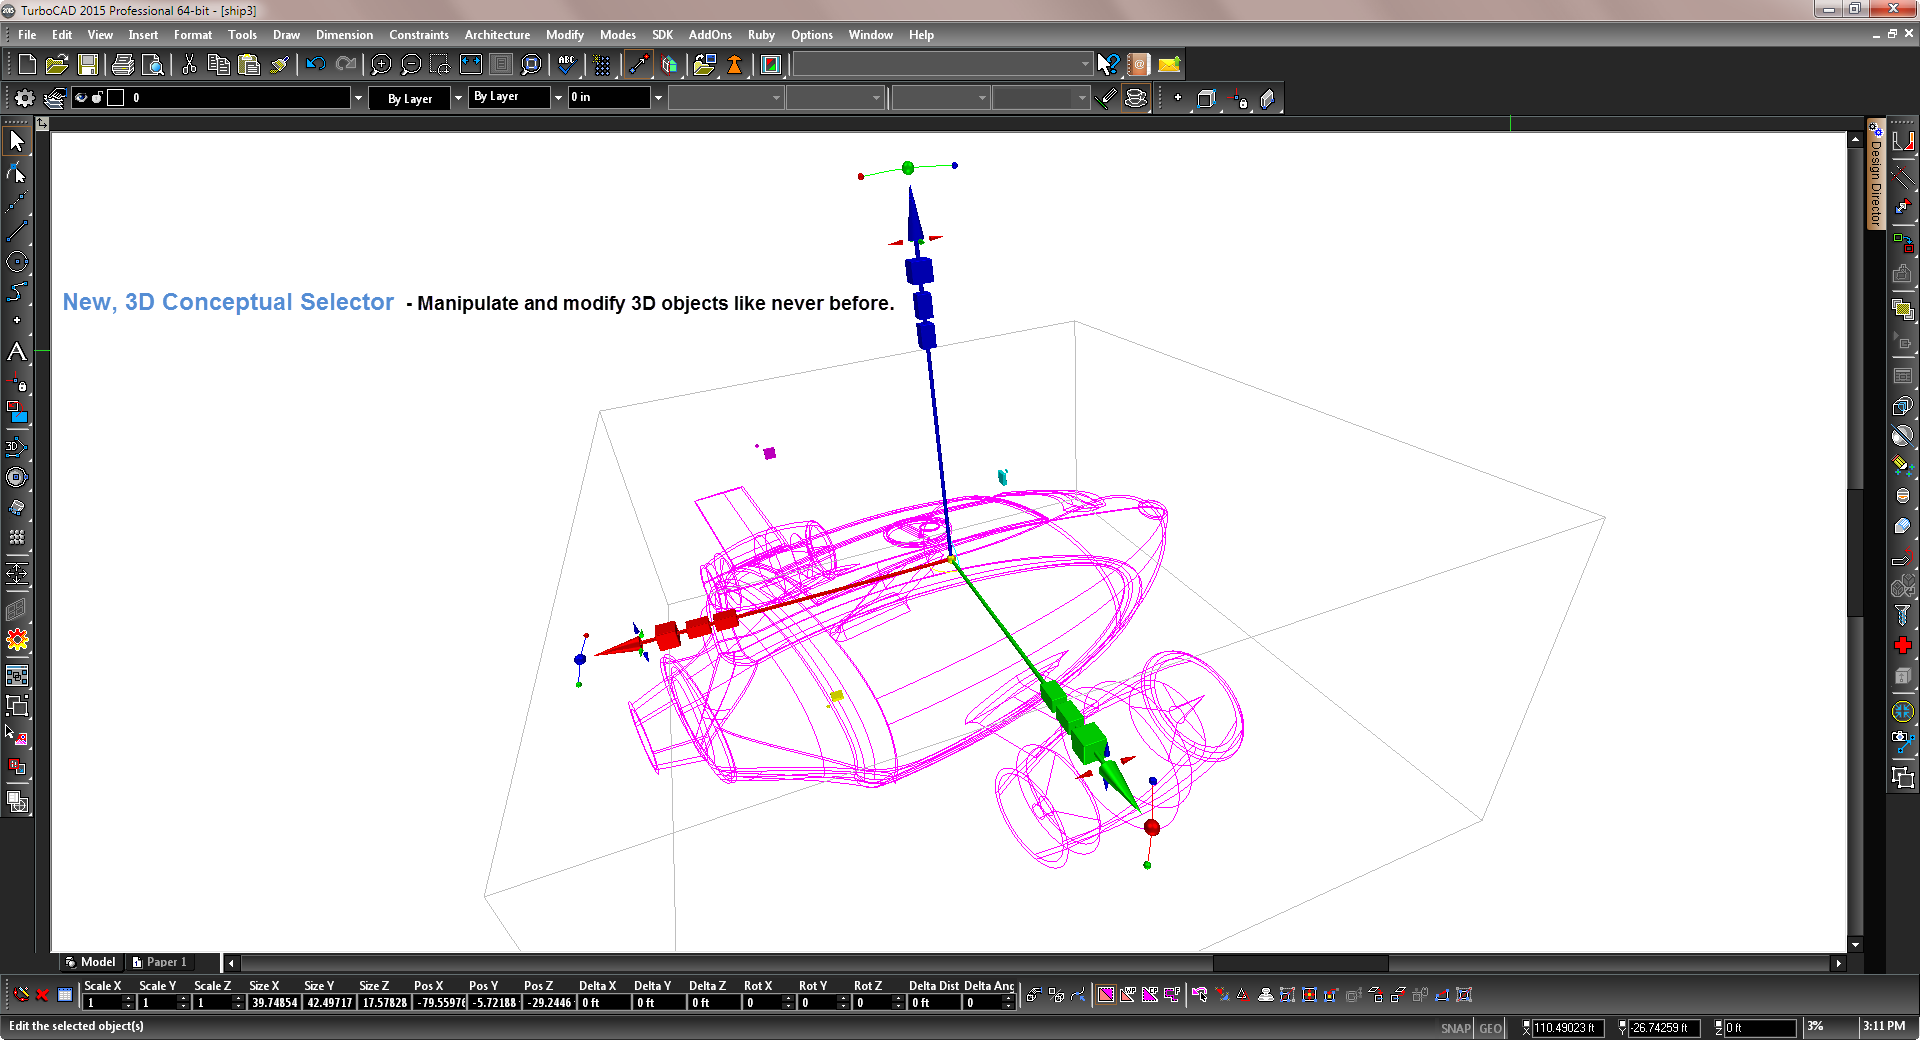The width and height of the screenshot is (1920, 1040).
Task: Switch to the Model tab
Action: point(90,962)
